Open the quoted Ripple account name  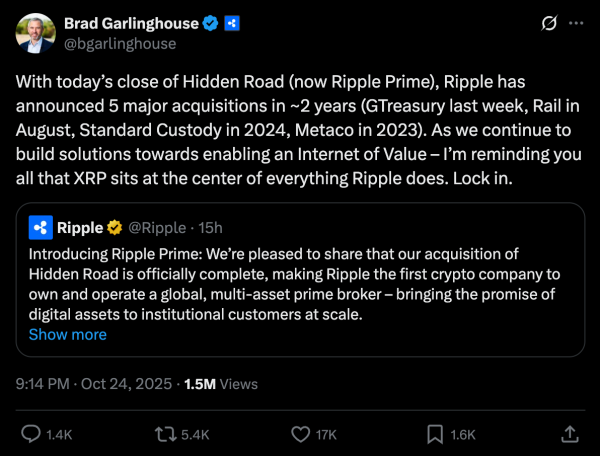coord(80,228)
